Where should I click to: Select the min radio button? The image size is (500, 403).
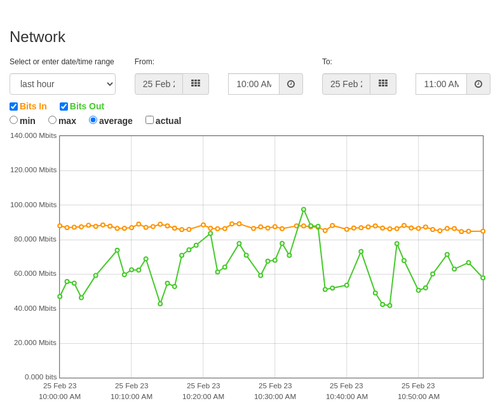click(x=14, y=120)
